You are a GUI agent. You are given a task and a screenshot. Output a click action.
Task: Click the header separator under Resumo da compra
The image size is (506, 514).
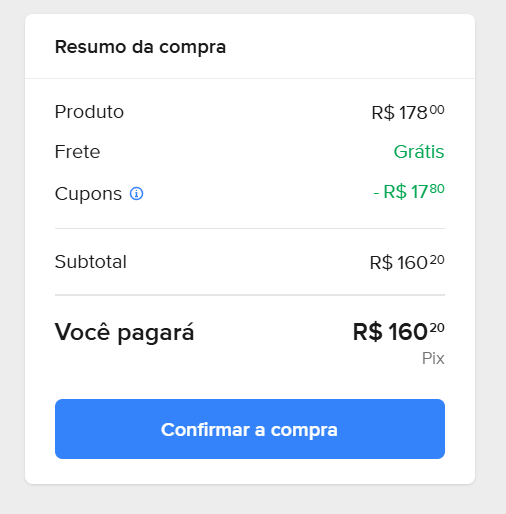(250, 79)
